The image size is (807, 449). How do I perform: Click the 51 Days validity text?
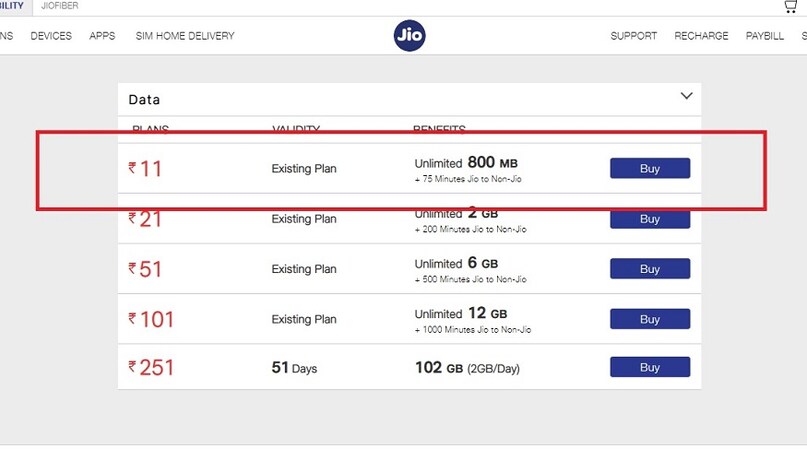294,368
